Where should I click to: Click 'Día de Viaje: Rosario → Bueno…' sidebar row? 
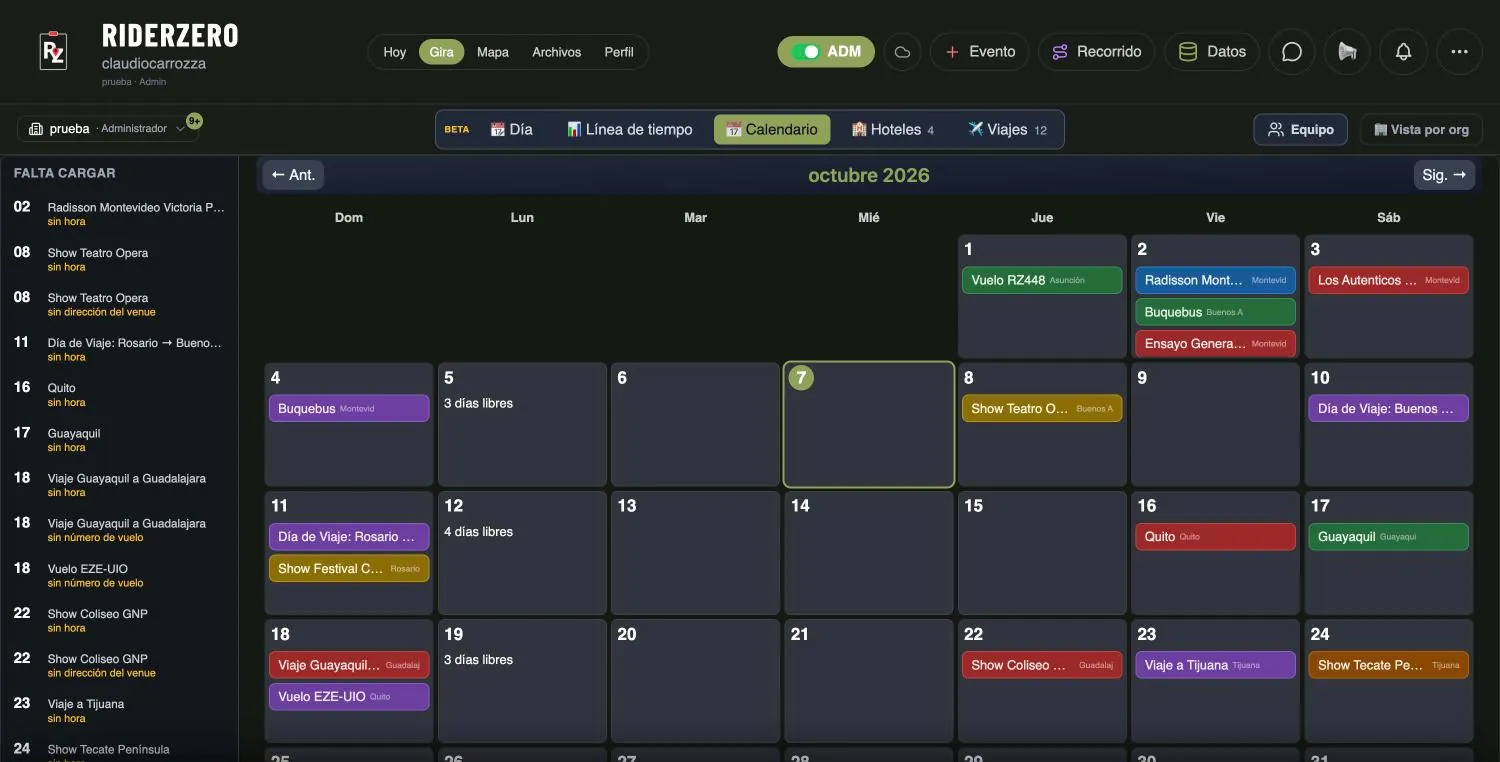point(119,350)
